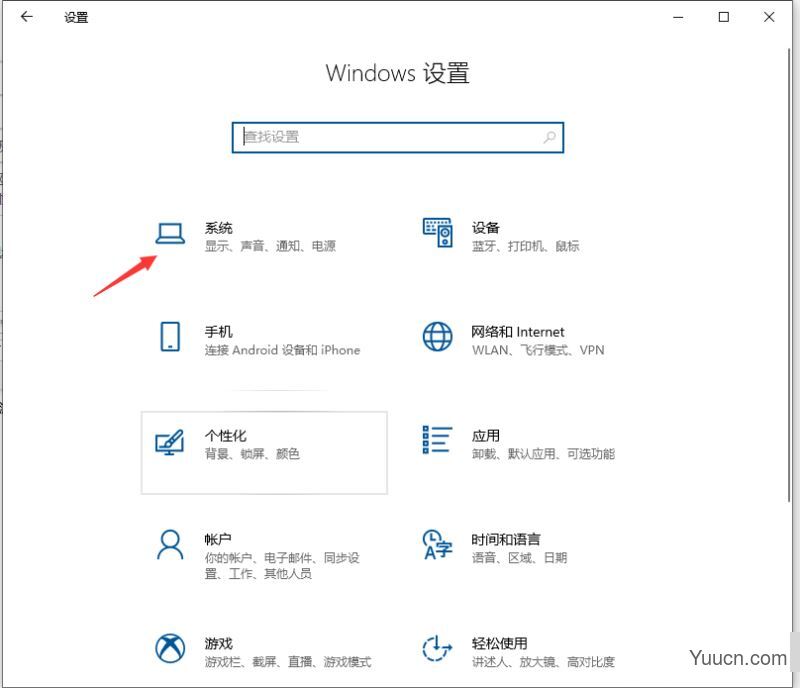Open the Network globe icon
The height and width of the screenshot is (688, 800).
pyautogui.click(x=437, y=336)
